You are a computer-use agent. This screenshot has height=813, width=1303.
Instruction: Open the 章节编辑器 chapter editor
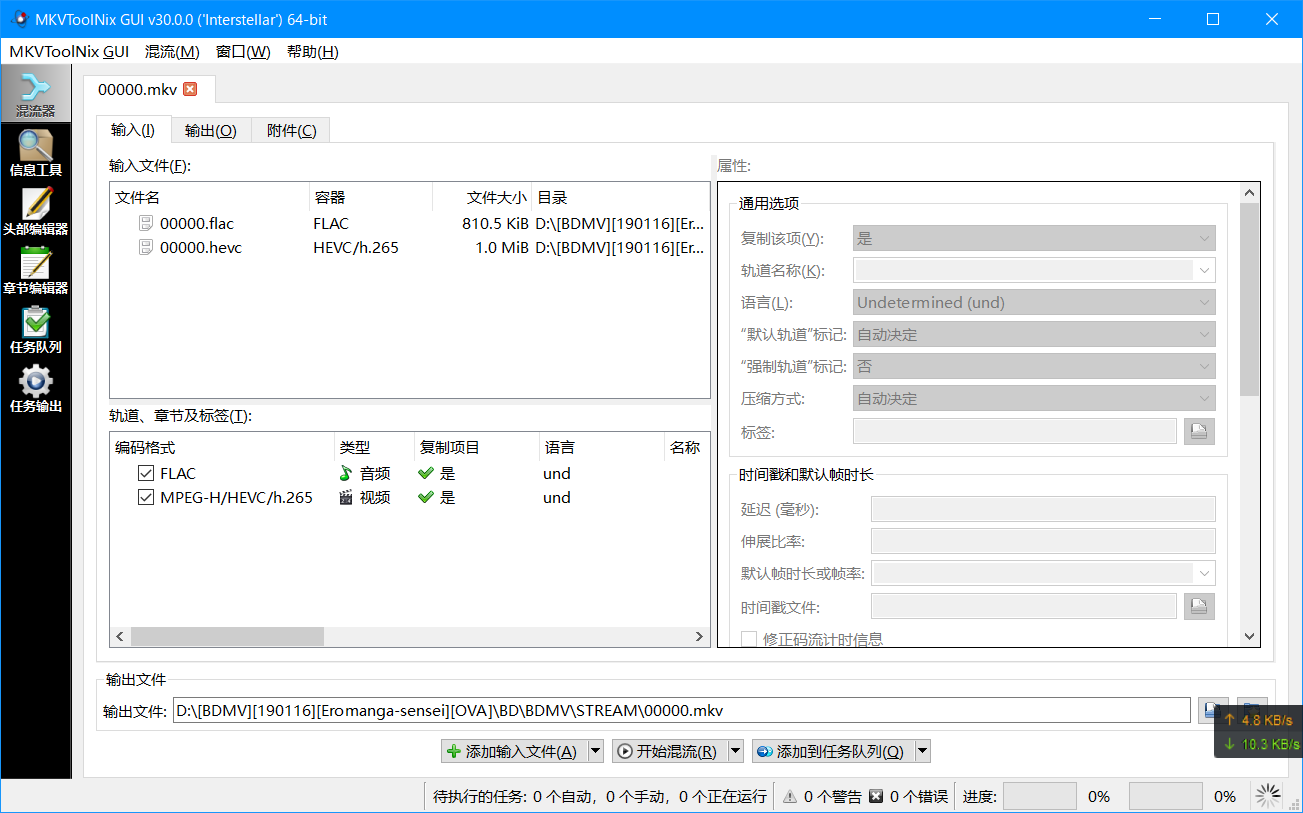tap(35, 271)
